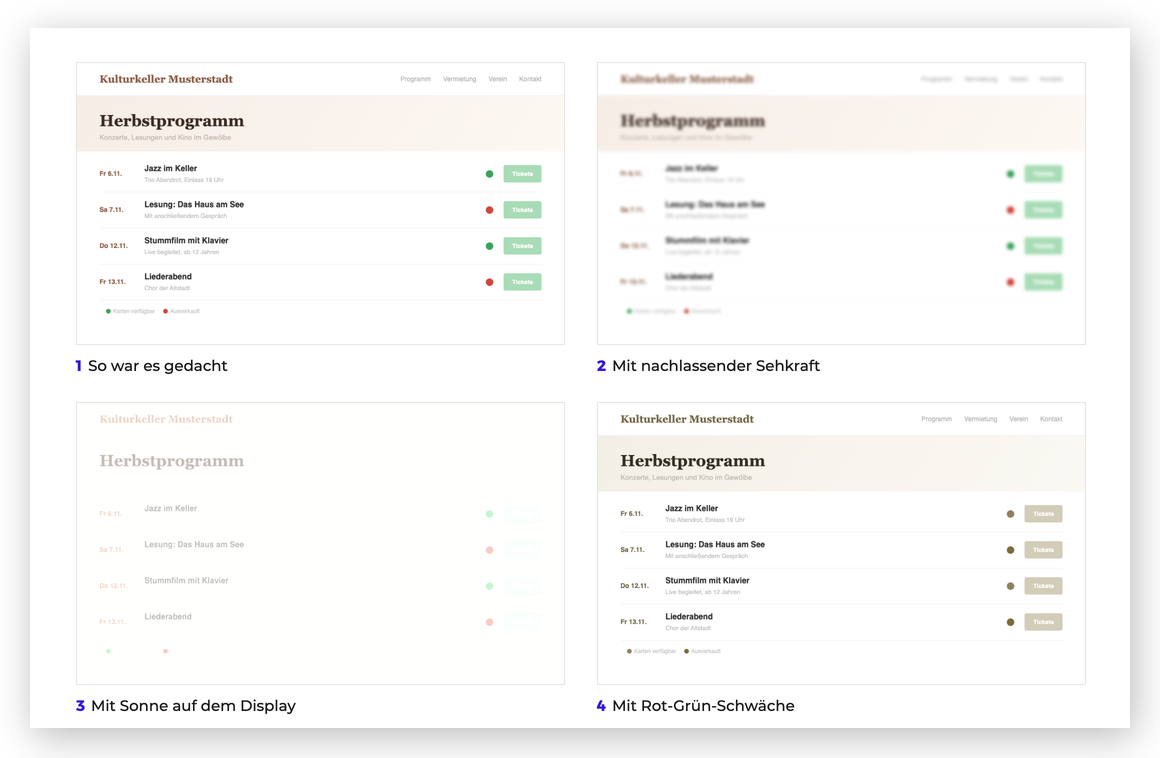Click caption 'Mit Sonne auf dem Display'

click(x=193, y=706)
